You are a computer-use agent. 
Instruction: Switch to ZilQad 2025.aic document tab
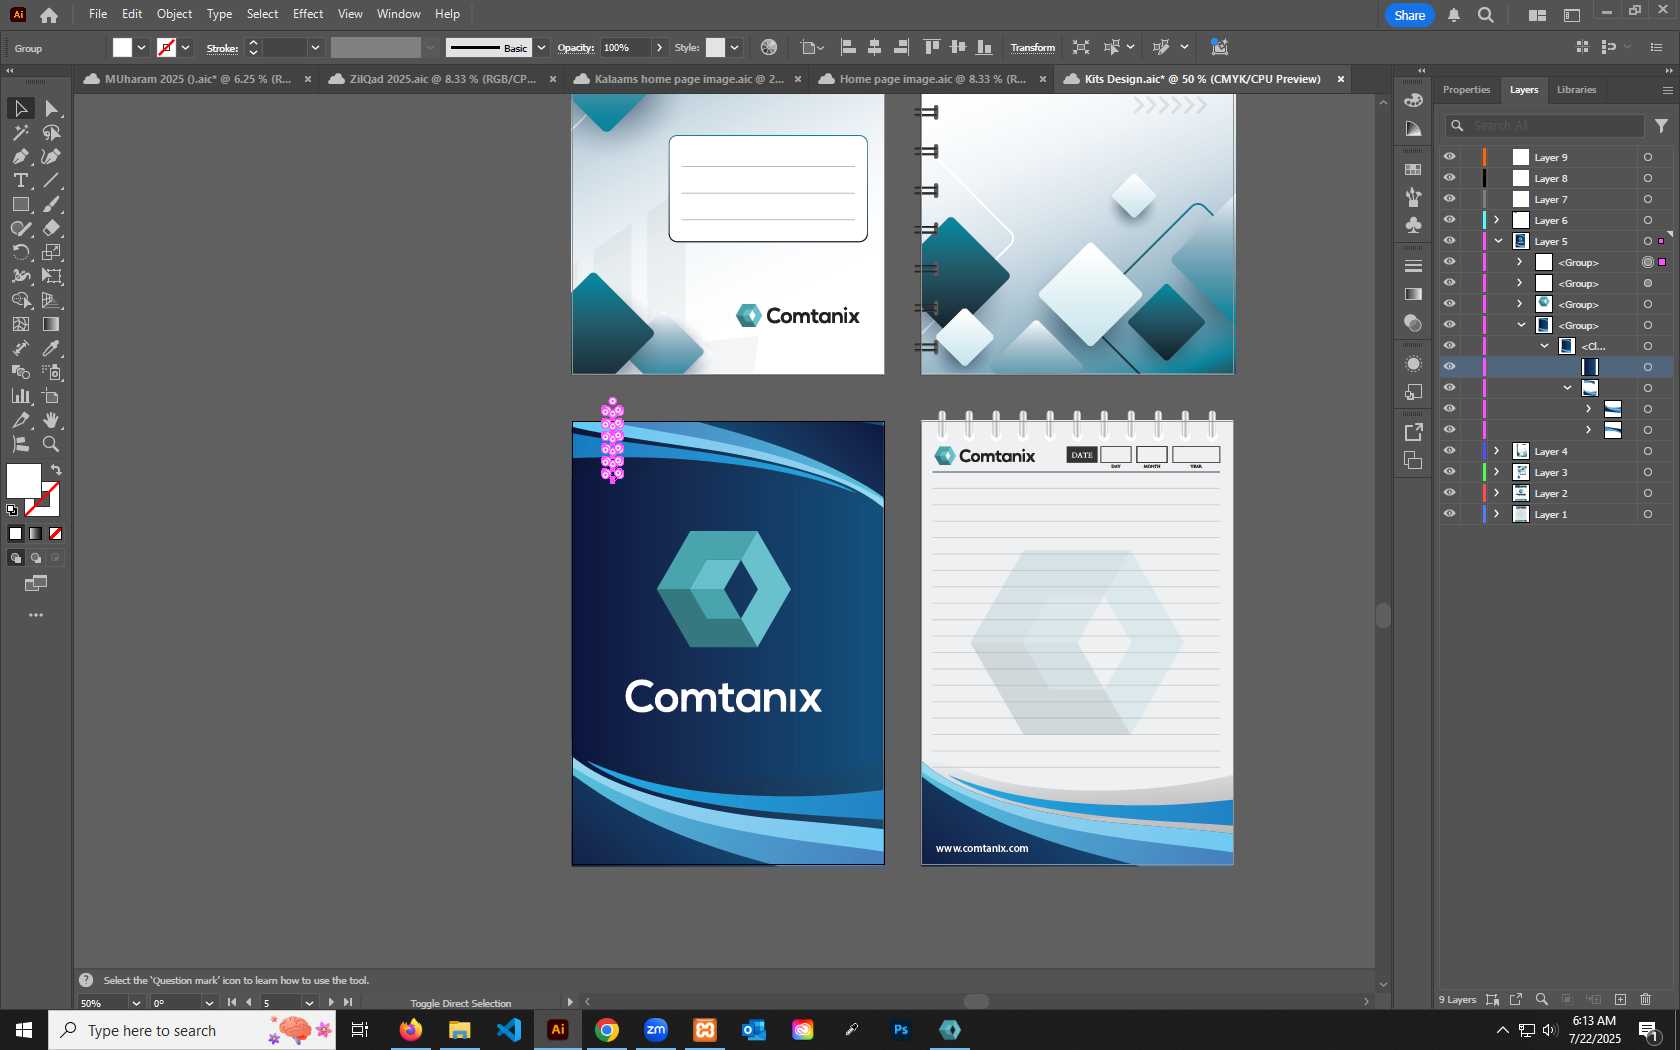coord(442,79)
